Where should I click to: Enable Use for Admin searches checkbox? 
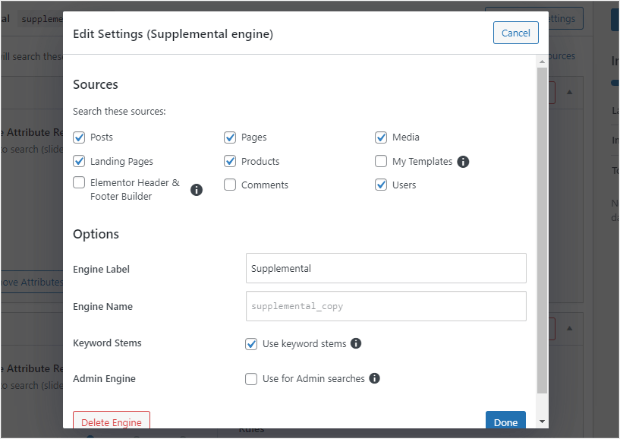tap(251, 379)
